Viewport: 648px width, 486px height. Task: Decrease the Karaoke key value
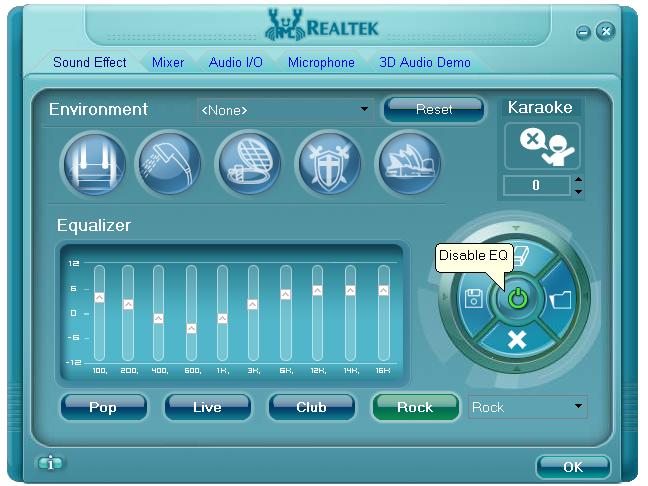pos(579,191)
